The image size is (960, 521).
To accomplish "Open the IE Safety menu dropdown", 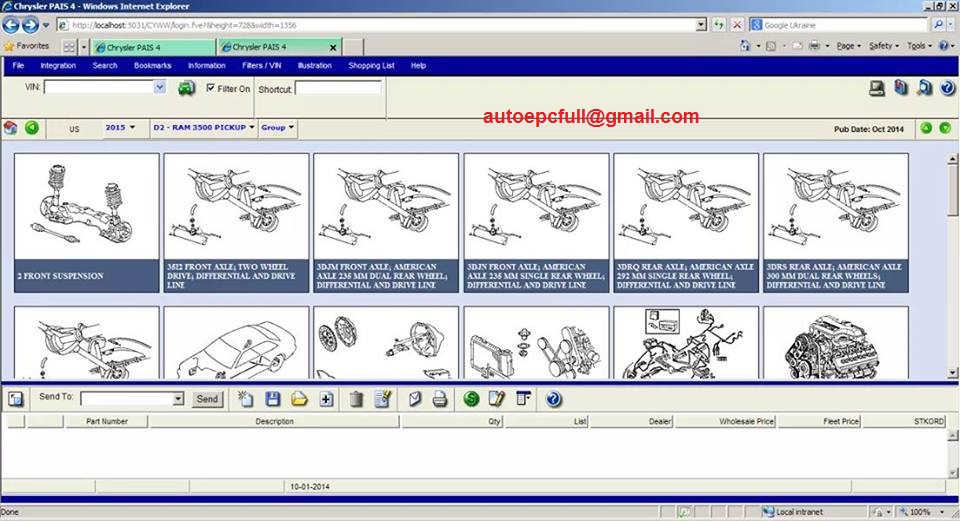I will [x=884, y=46].
